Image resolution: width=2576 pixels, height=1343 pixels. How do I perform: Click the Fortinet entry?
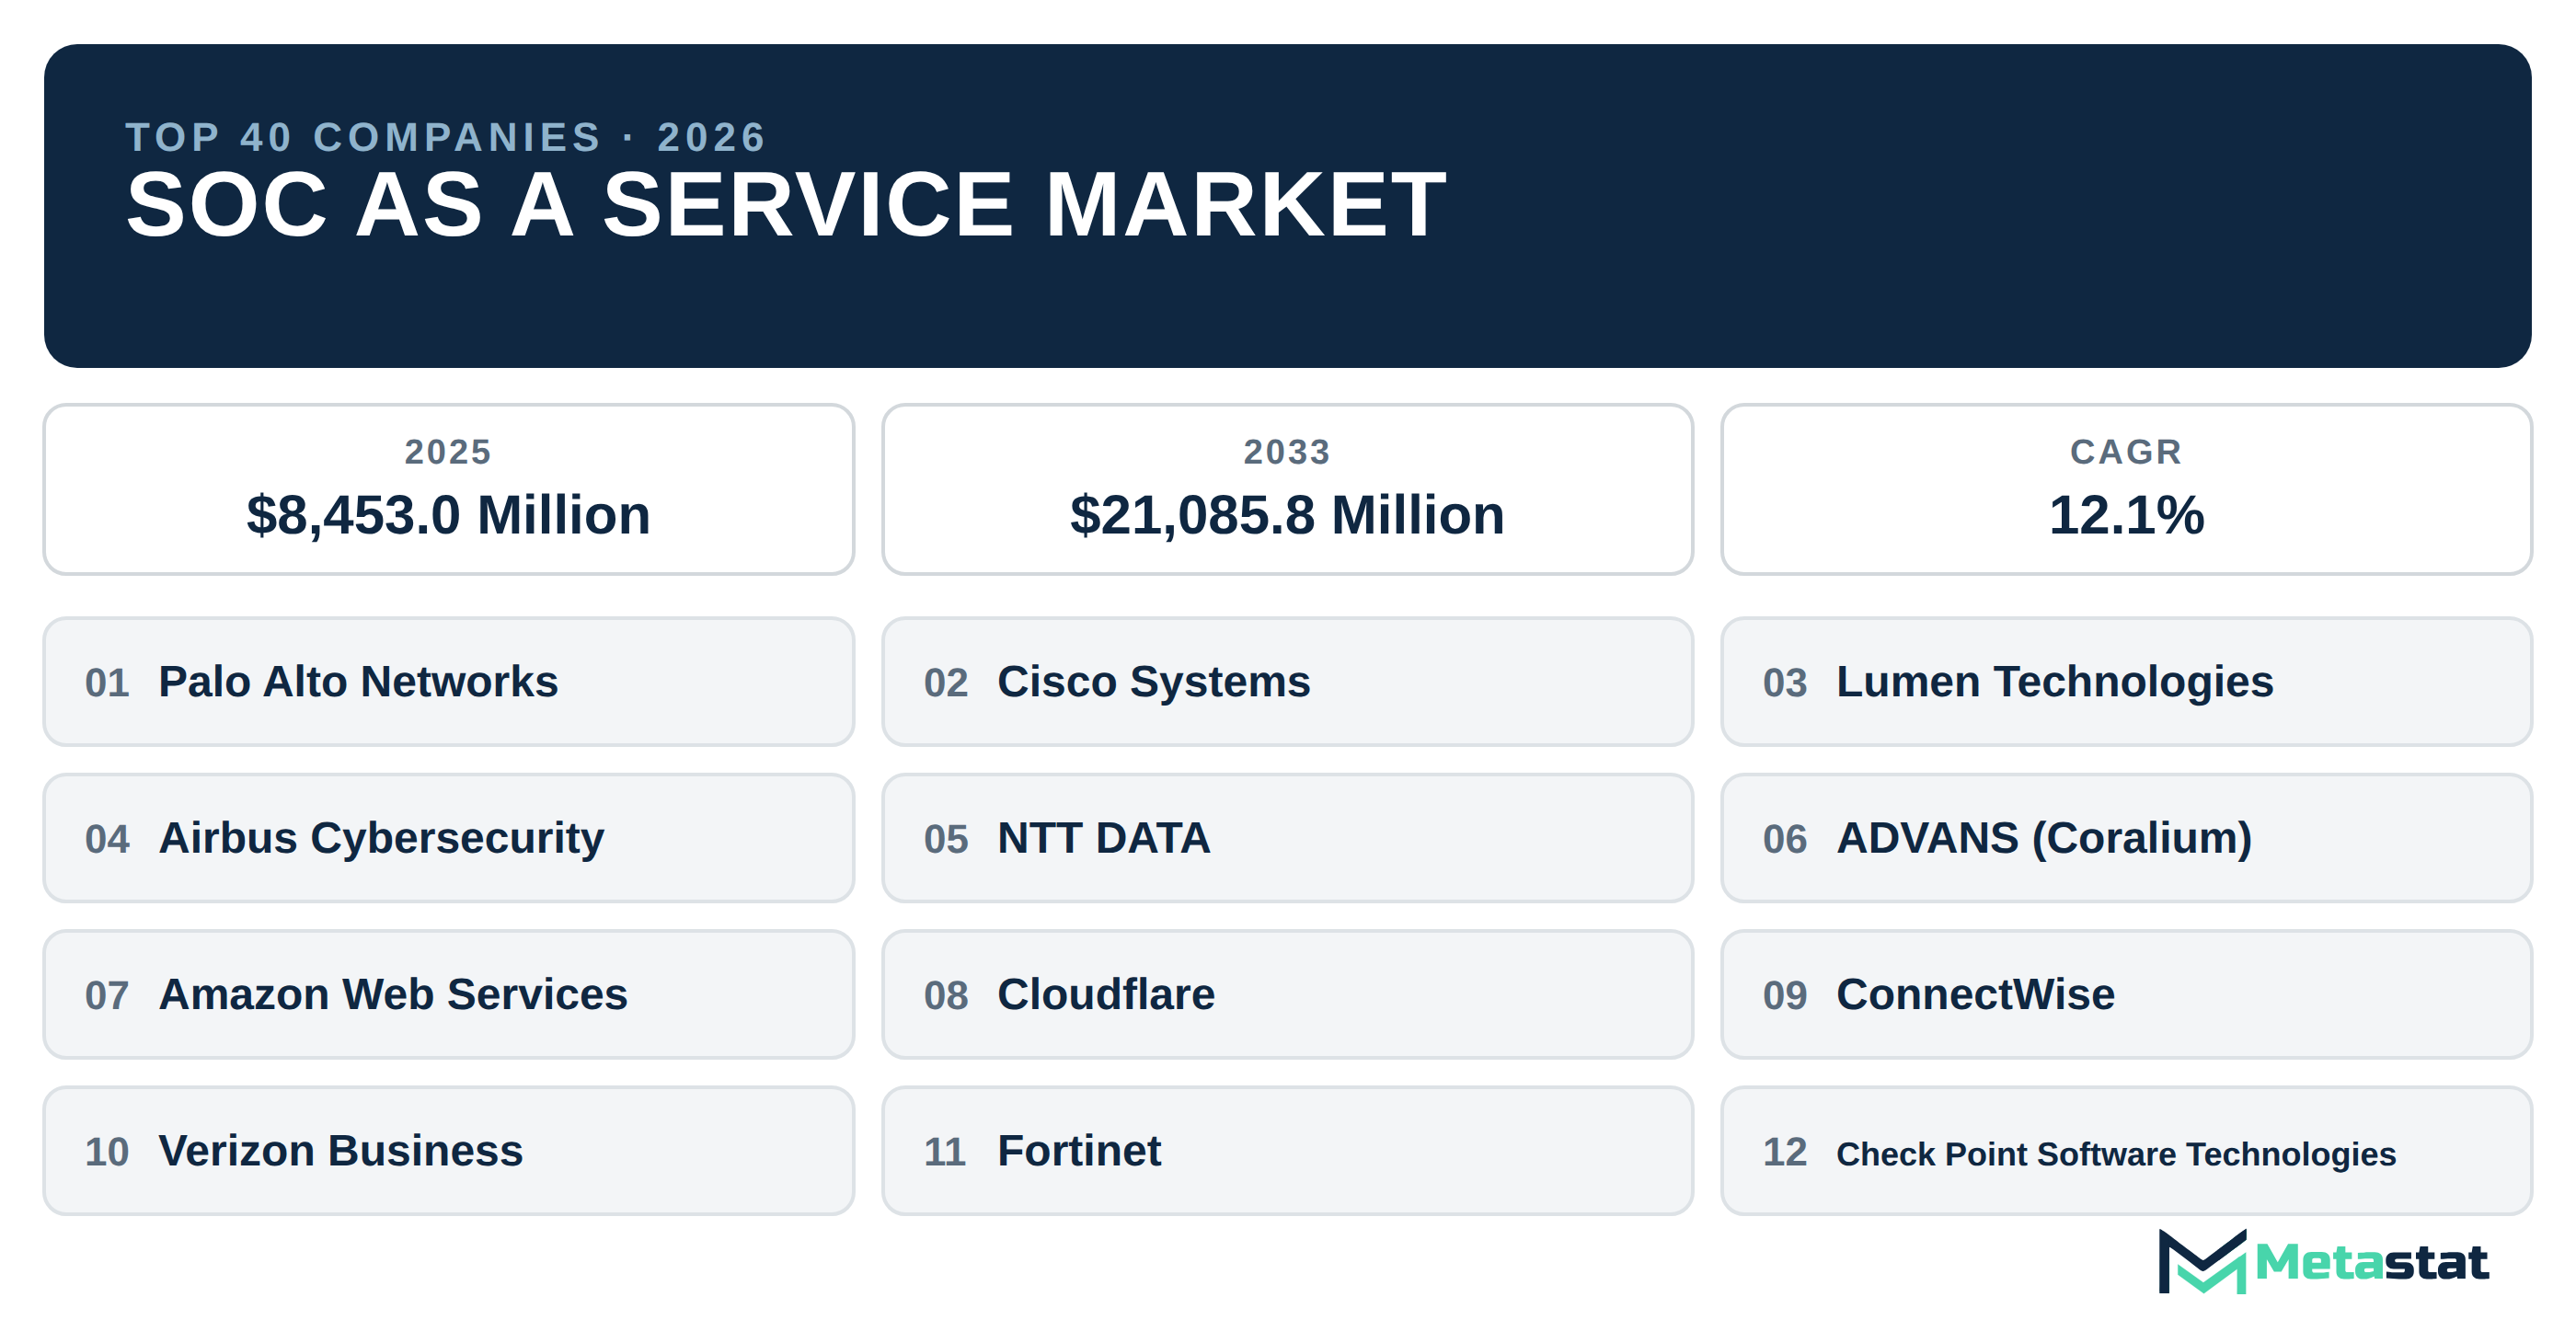pos(1287,1151)
